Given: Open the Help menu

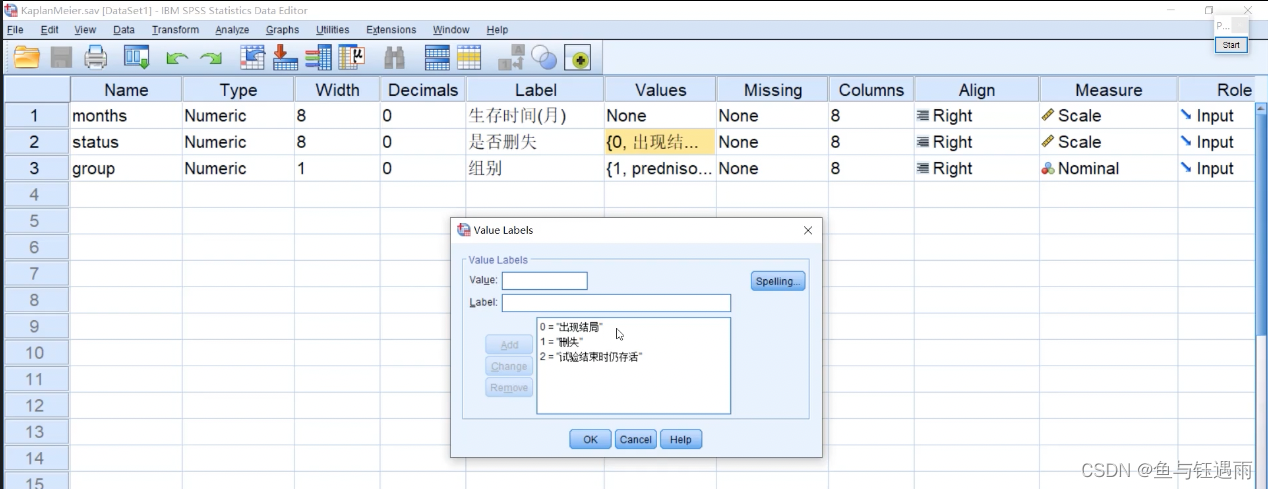Looking at the screenshot, I should tap(497, 30).
